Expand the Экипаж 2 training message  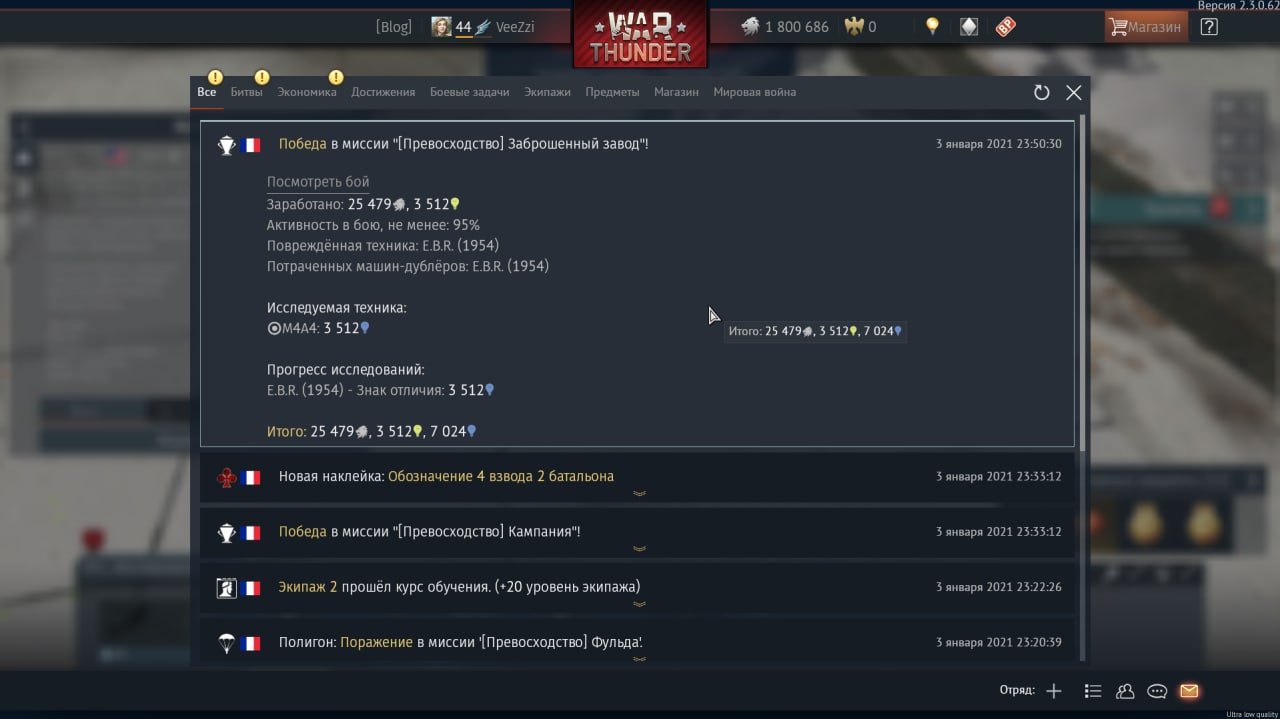point(637,588)
